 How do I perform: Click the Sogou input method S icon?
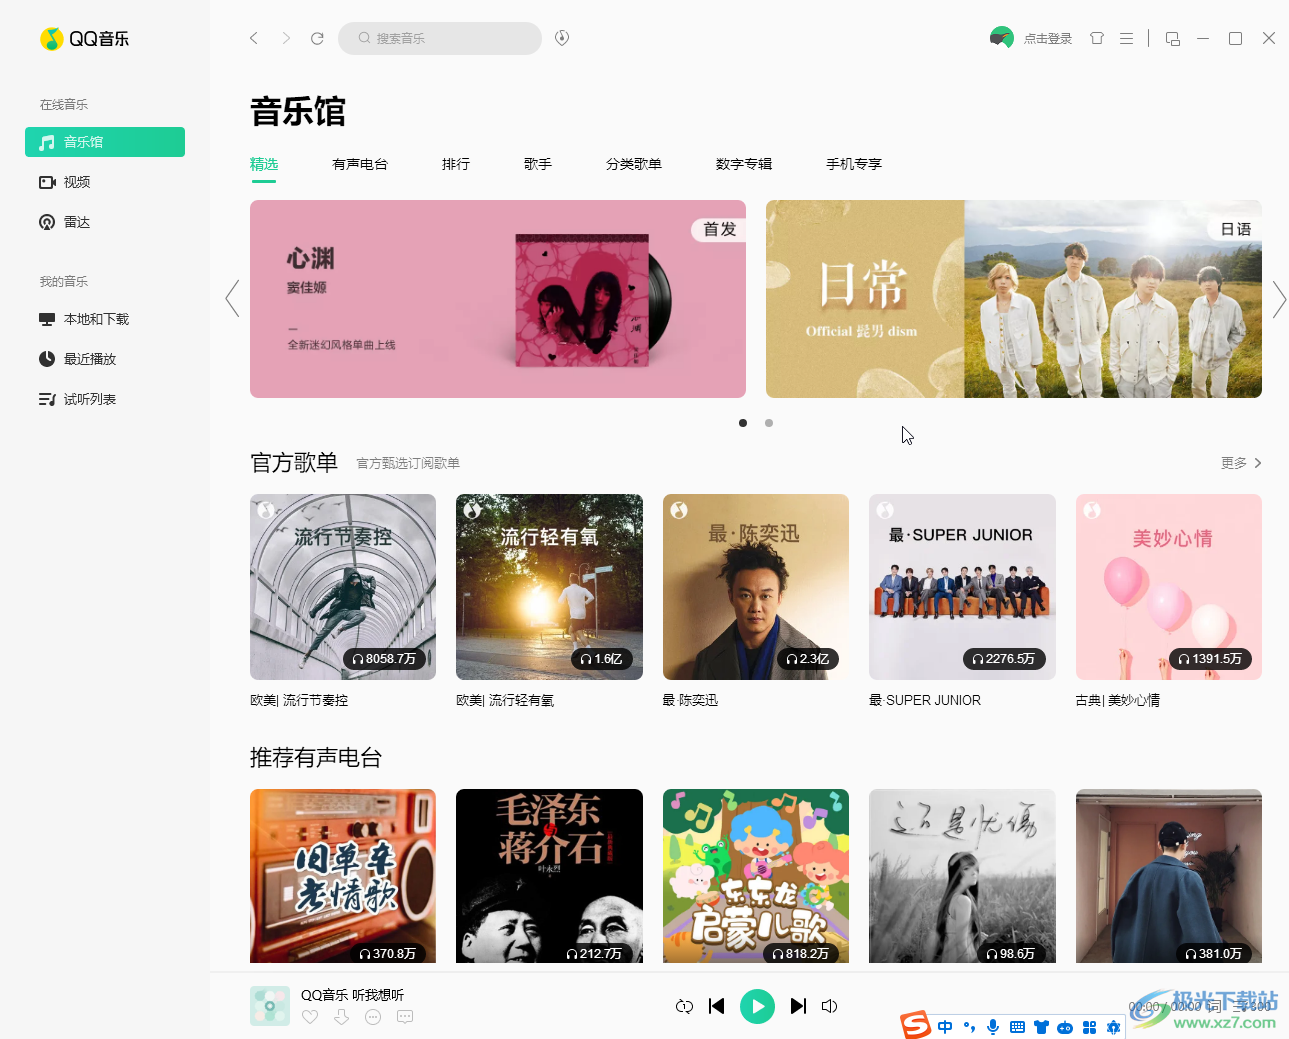pos(915,1025)
